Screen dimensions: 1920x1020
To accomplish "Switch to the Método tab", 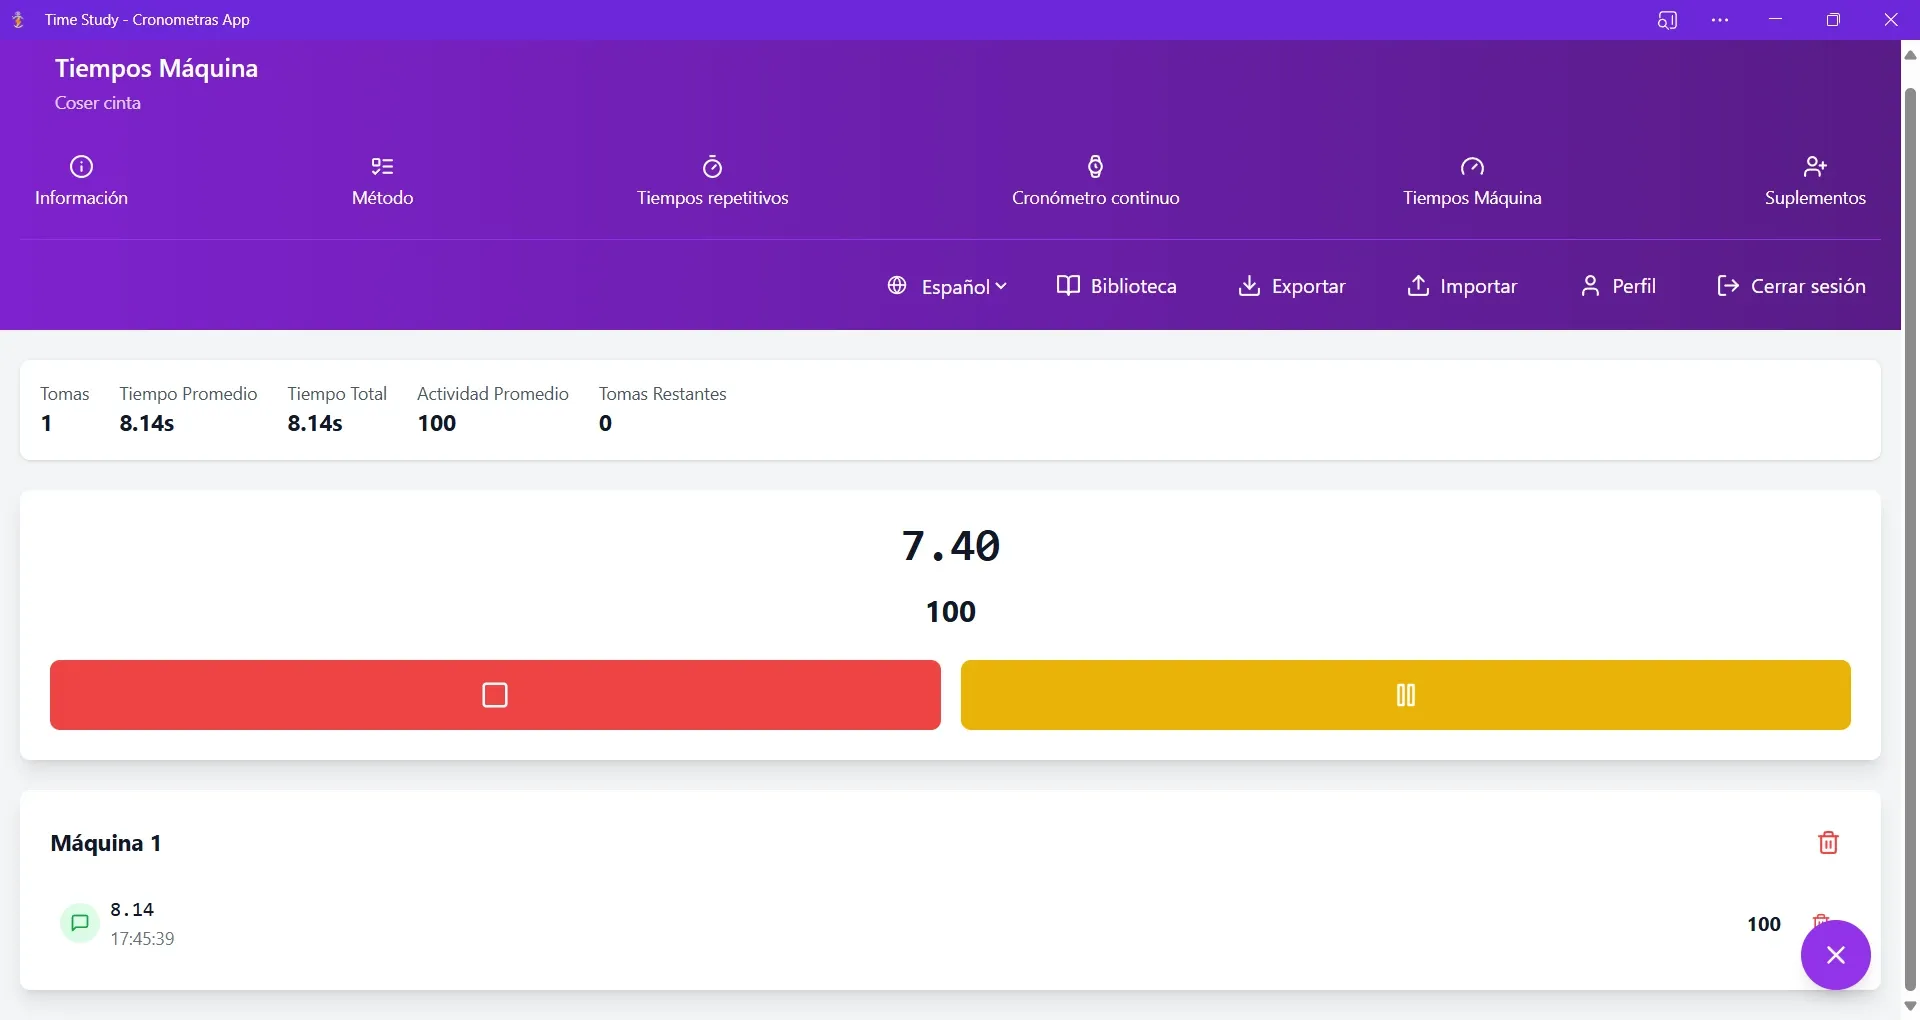I will [382, 181].
